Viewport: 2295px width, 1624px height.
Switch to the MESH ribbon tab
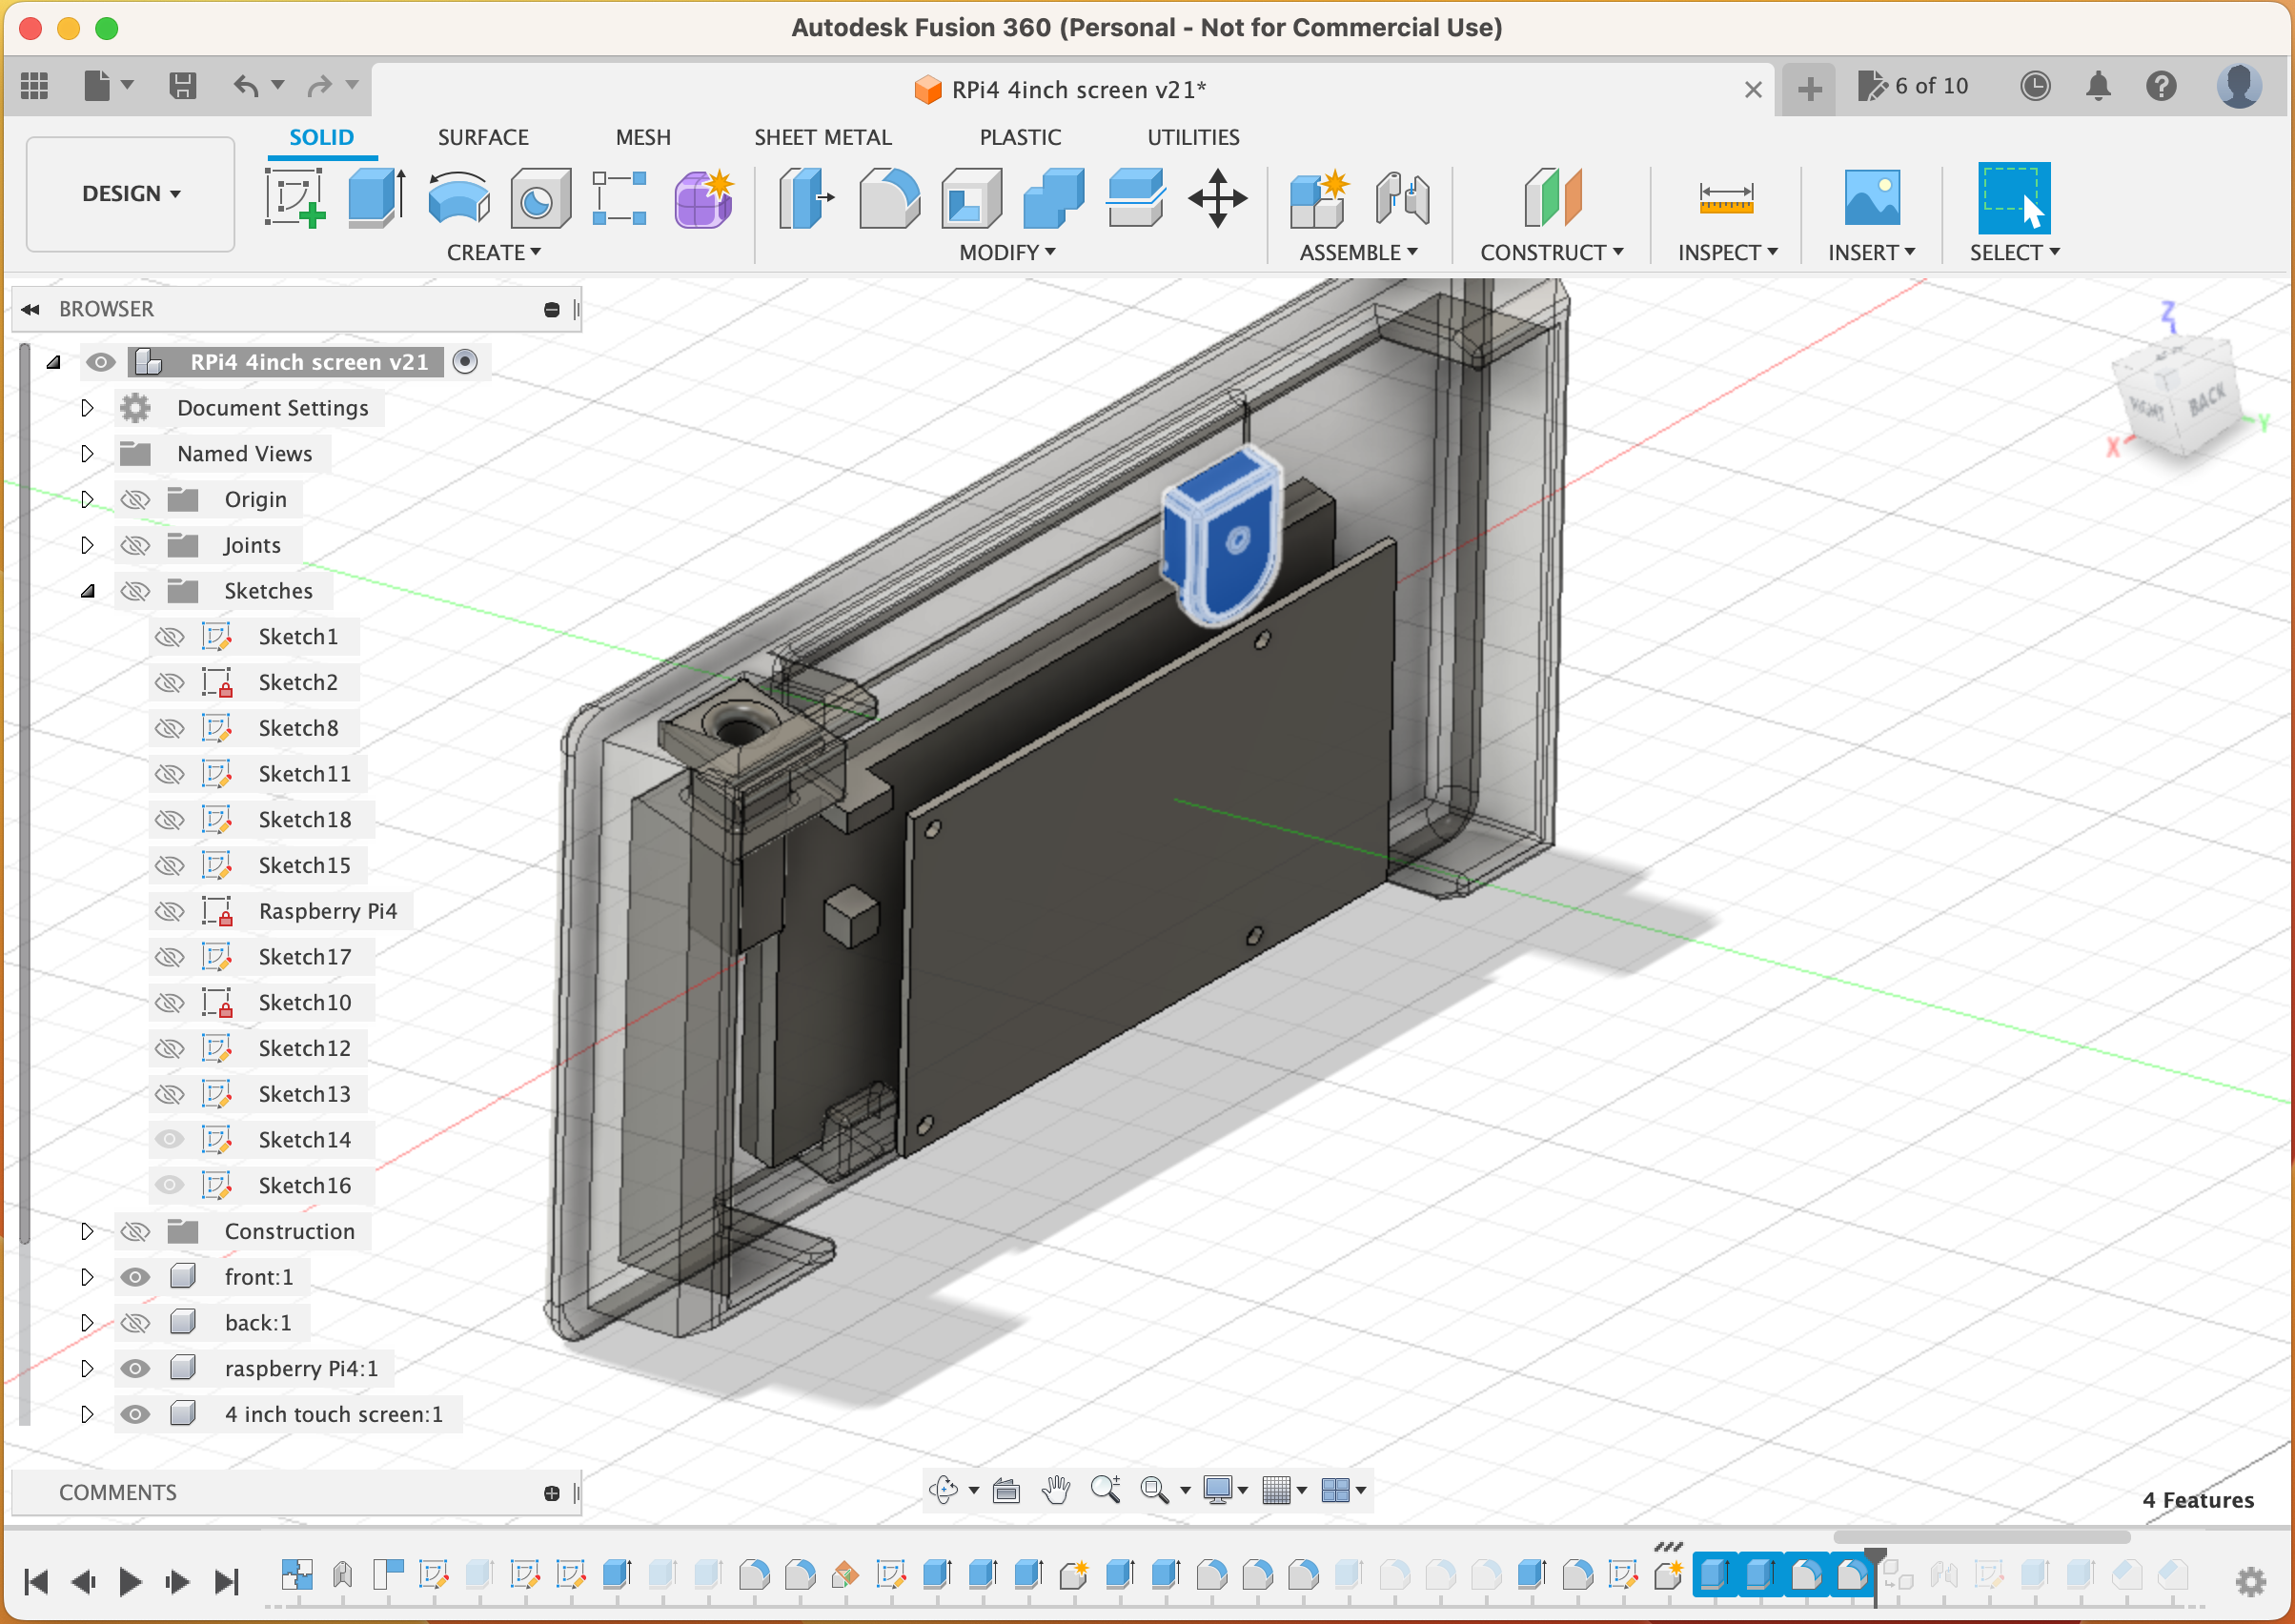tap(641, 137)
